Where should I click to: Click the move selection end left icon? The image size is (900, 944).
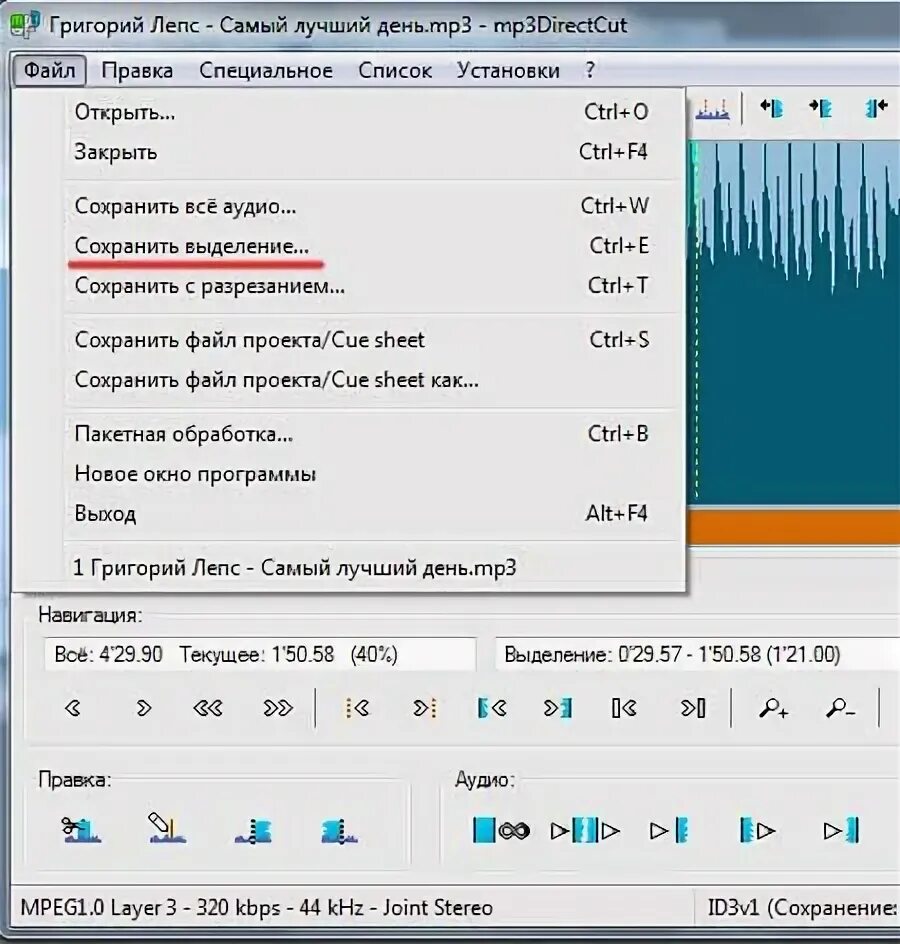876,108
